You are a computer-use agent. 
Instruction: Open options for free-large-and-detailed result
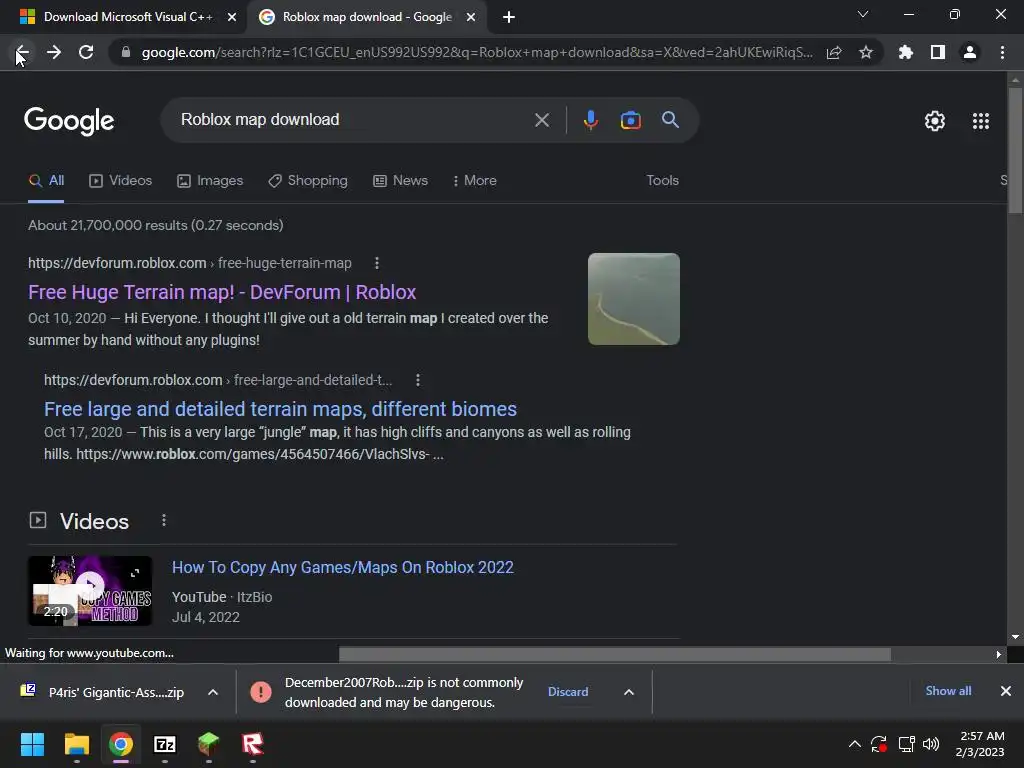tap(418, 380)
